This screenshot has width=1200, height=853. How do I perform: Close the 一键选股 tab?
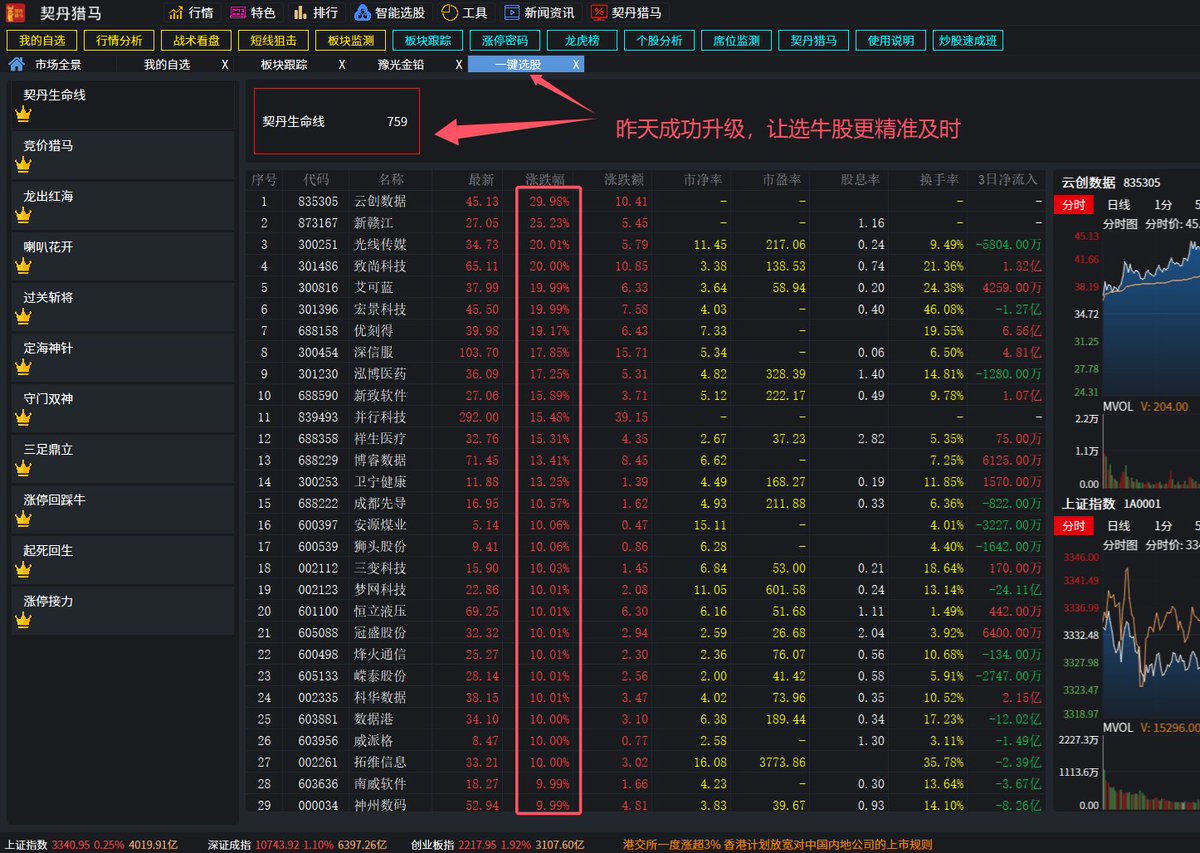point(576,64)
